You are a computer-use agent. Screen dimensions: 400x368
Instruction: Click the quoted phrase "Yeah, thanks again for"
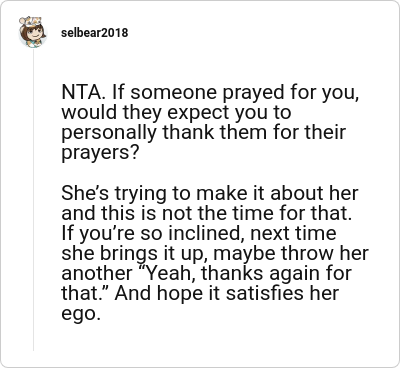246,274
